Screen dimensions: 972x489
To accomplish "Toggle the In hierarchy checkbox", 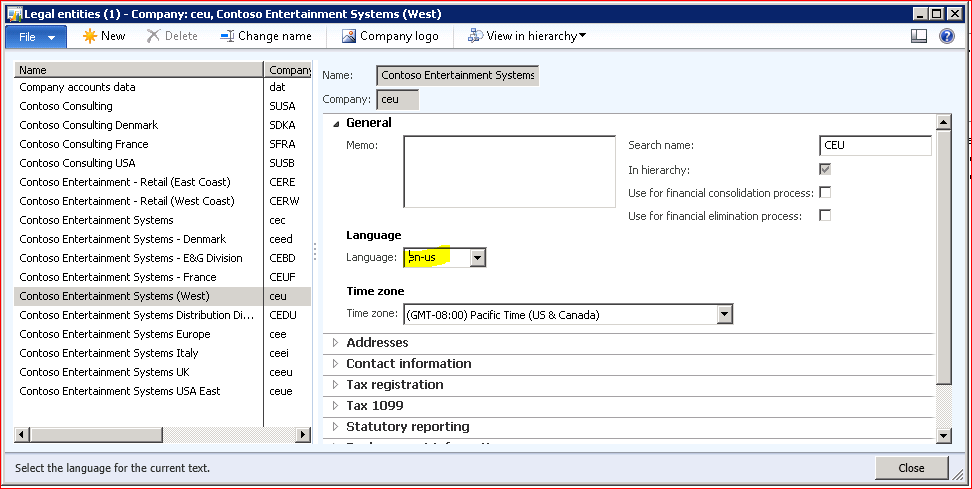I will 825,170.
